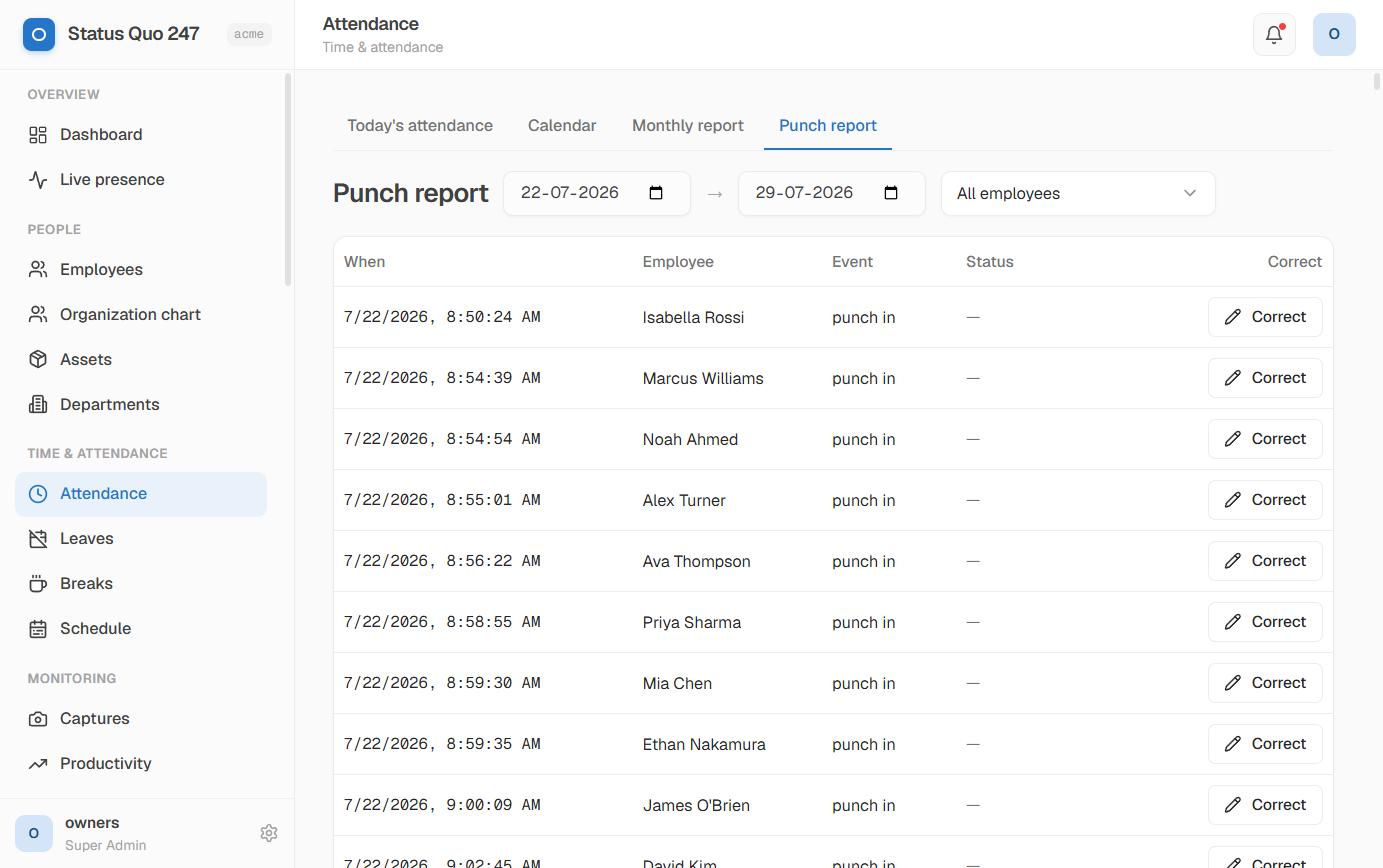Open the Monthly report tab
The image size is (1383, 868).
(x=688, y=126)
